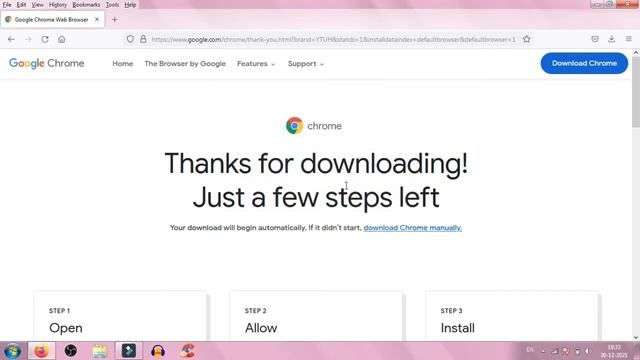The image size is (640, 360).
Task: Click the Google Chrome logo in header
Action: 47,64
